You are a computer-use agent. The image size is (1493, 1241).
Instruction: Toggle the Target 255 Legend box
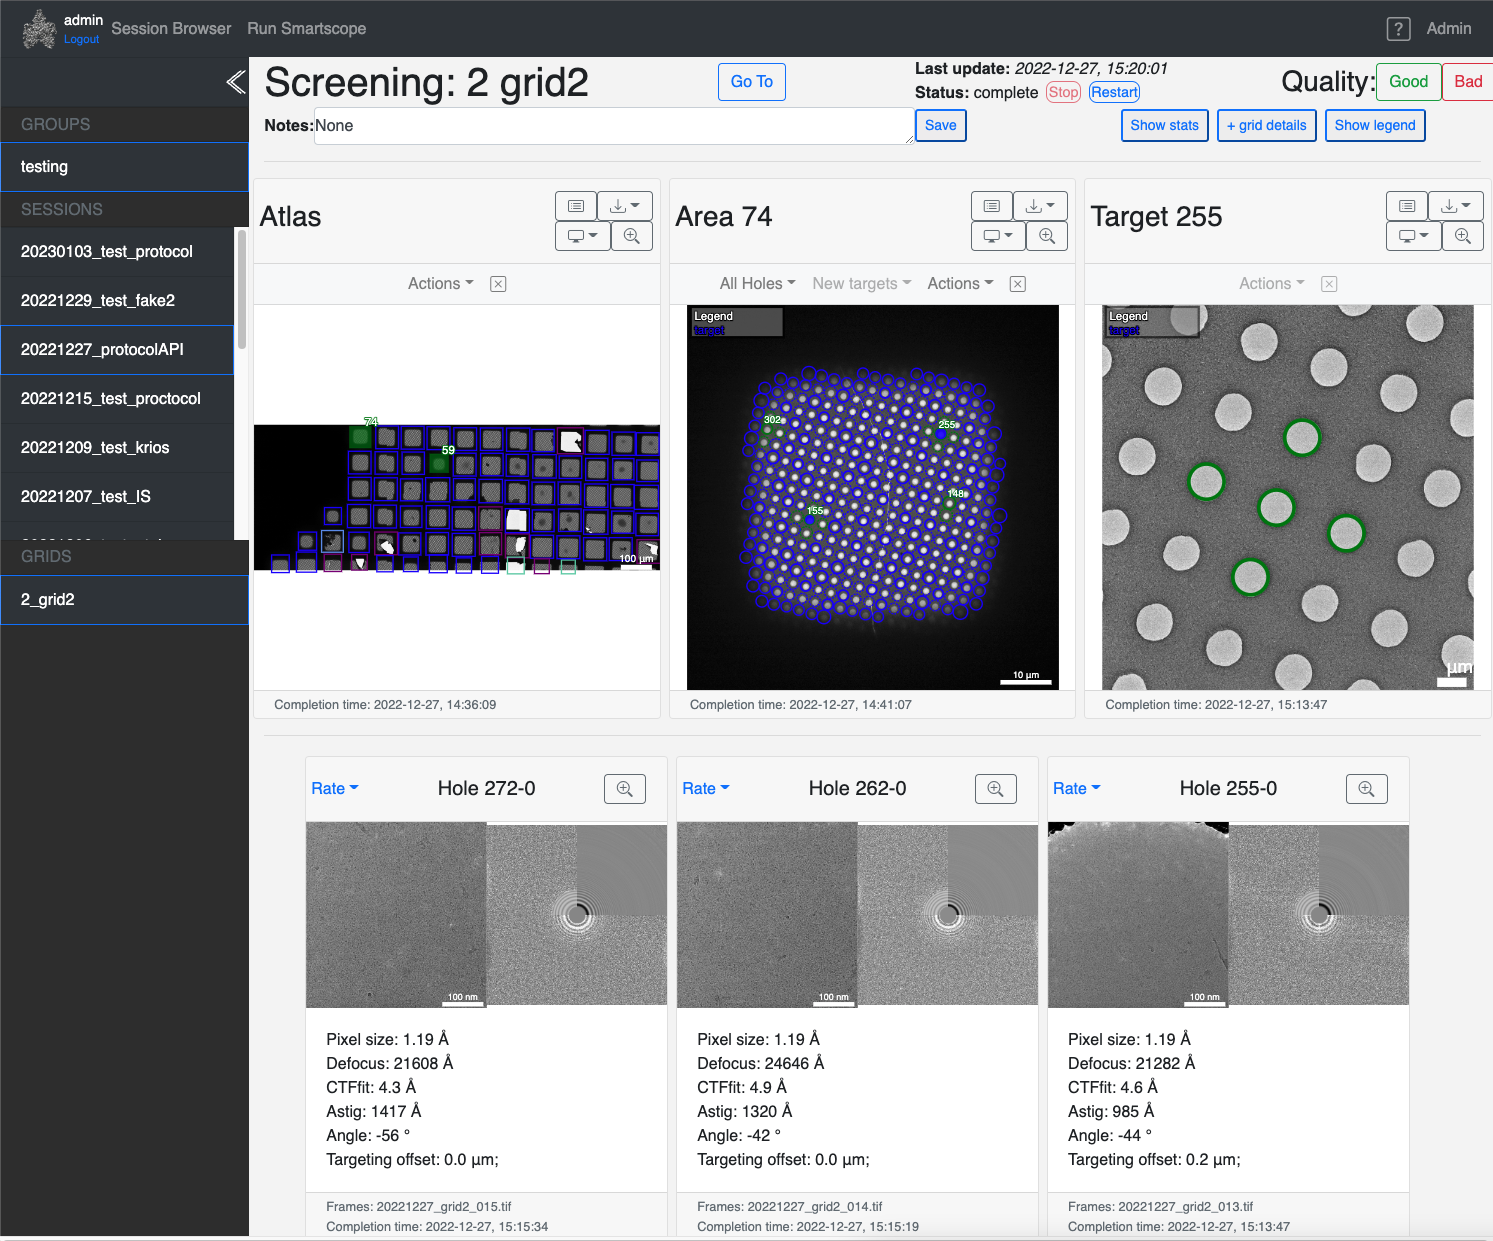pos(1152,322)
